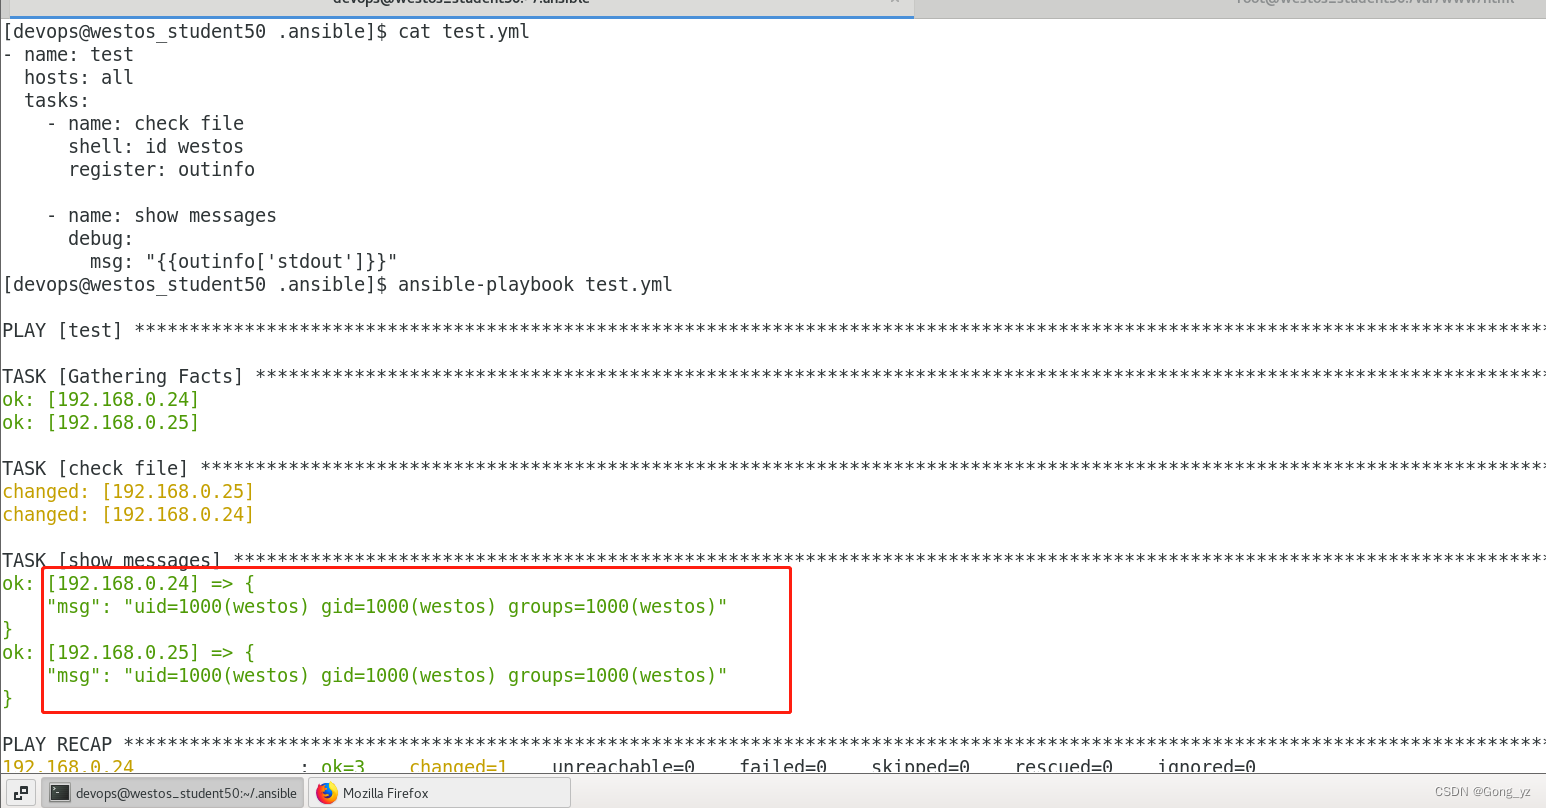The width and height of the screenshot is (1546, 808).
Task: Click the 'tasks:' line
Action: pyautogui.click(x=57, y=100)
